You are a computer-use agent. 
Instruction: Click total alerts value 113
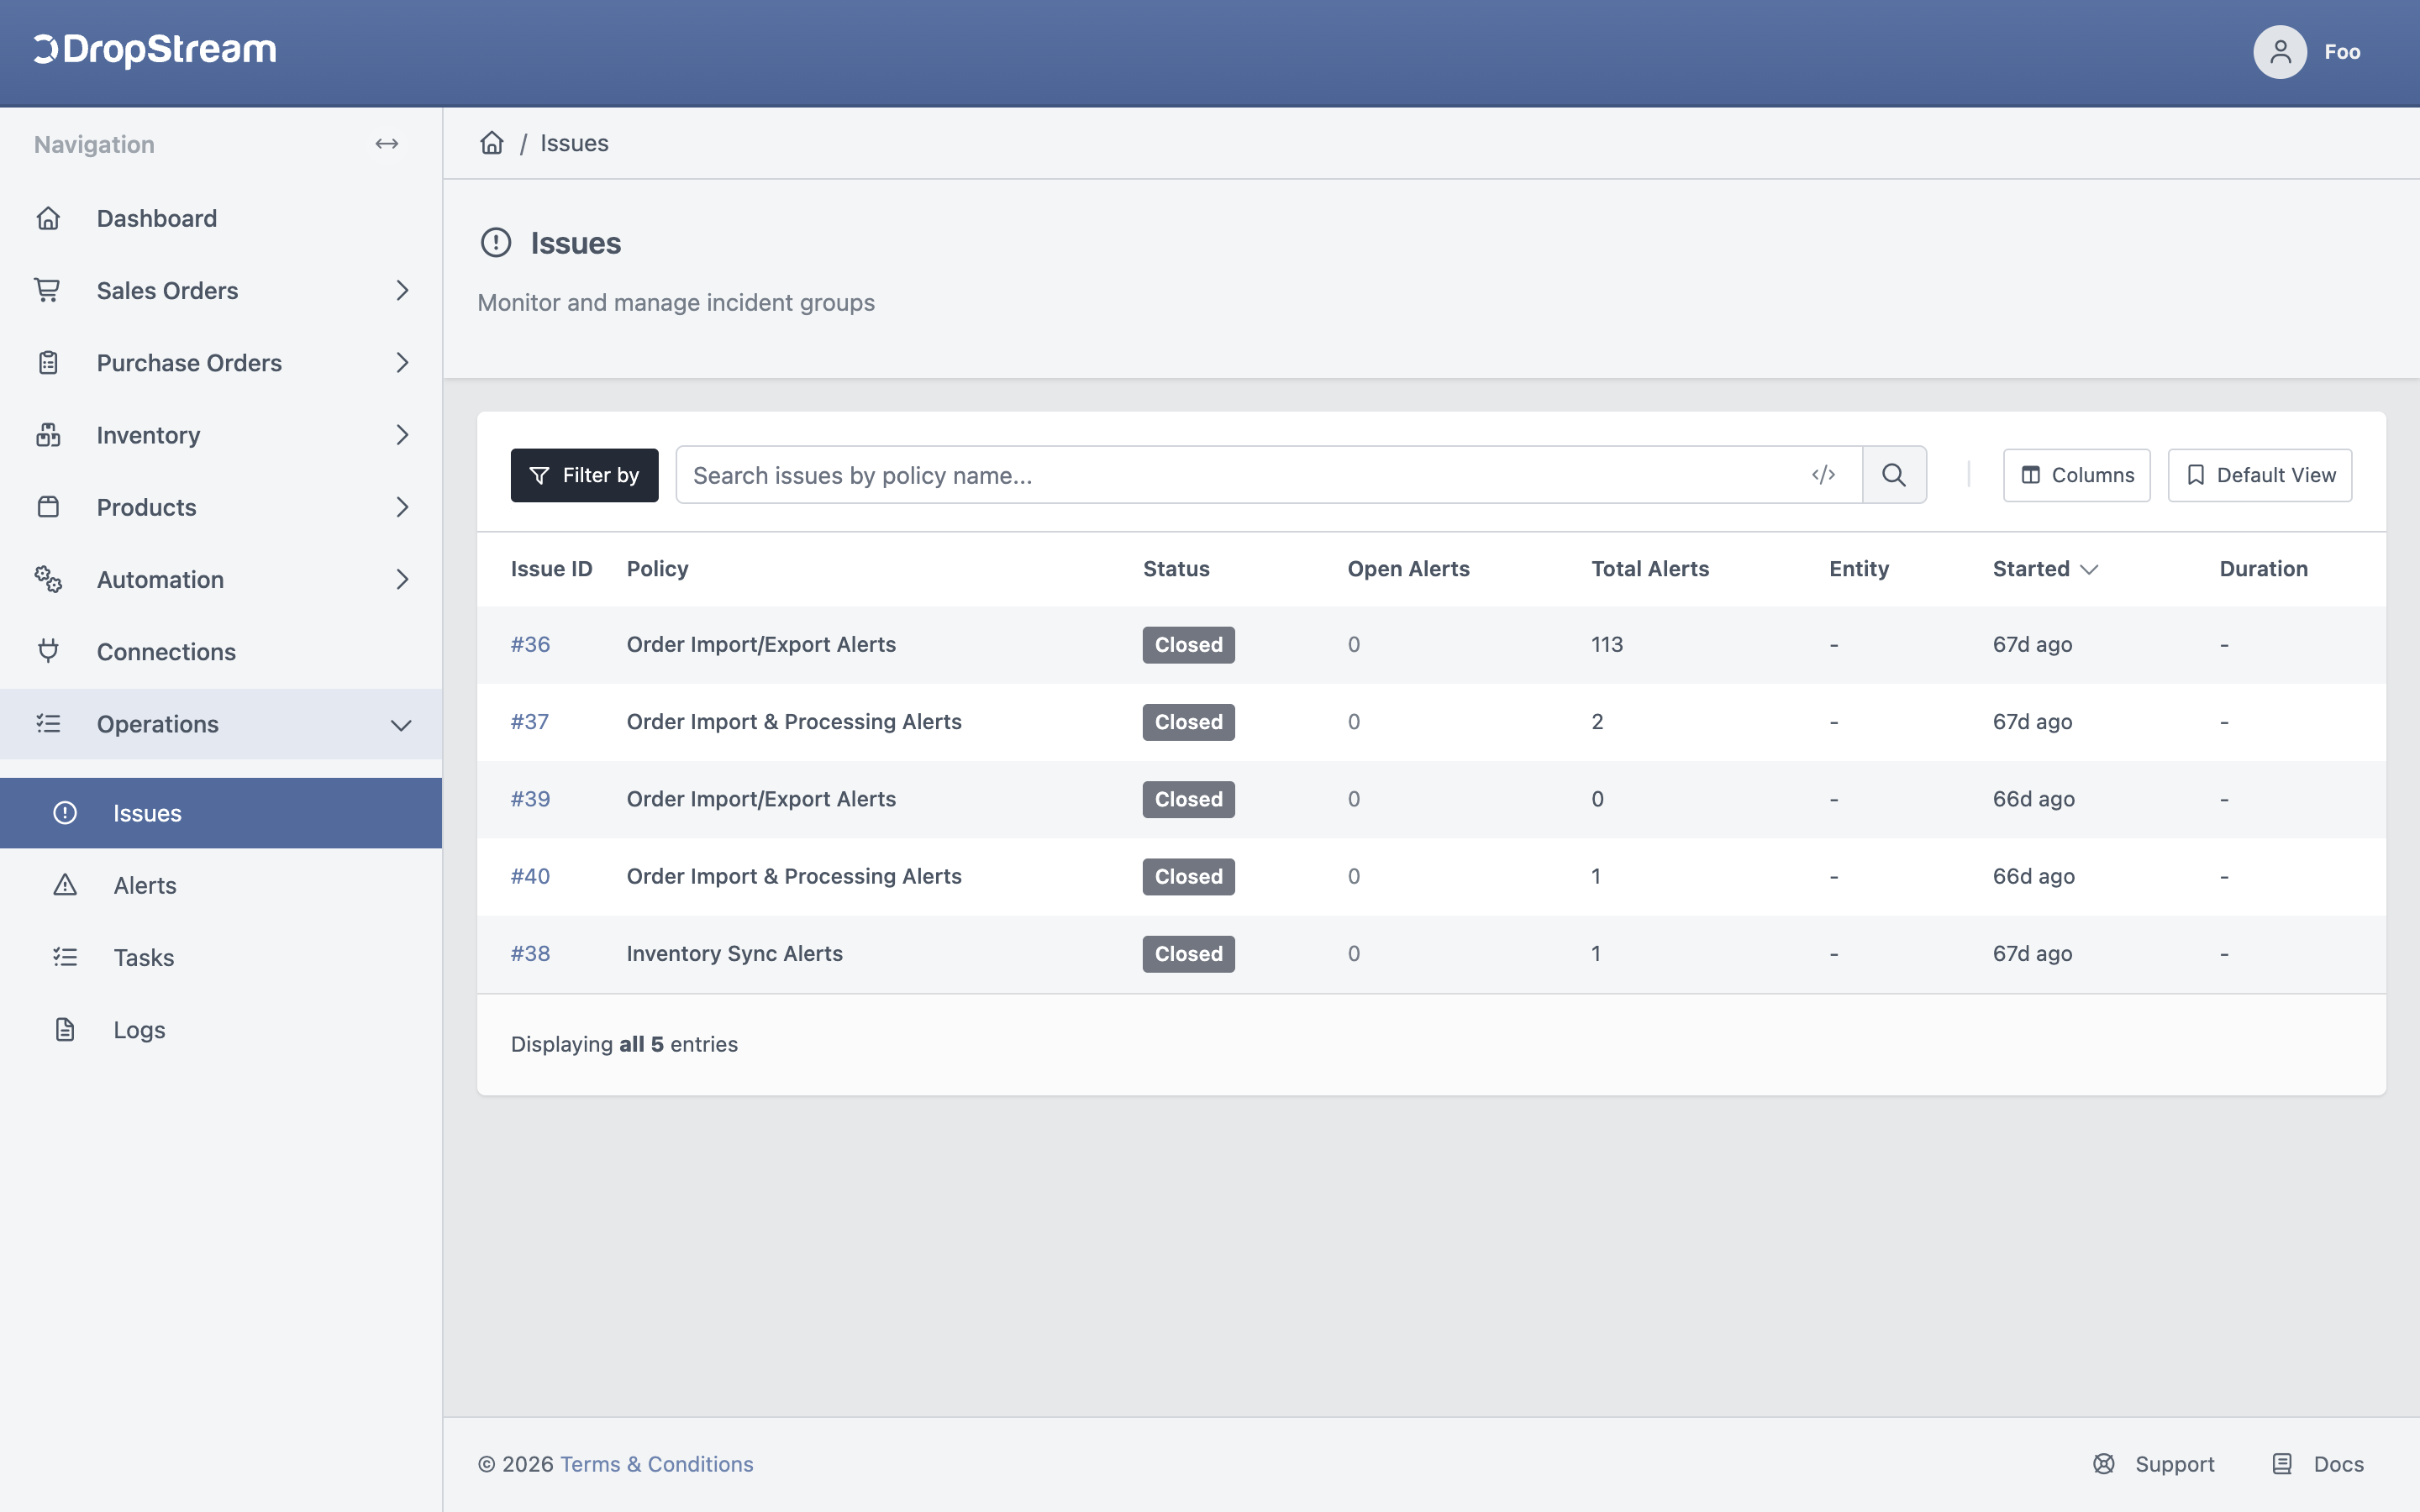[1607, 645]
